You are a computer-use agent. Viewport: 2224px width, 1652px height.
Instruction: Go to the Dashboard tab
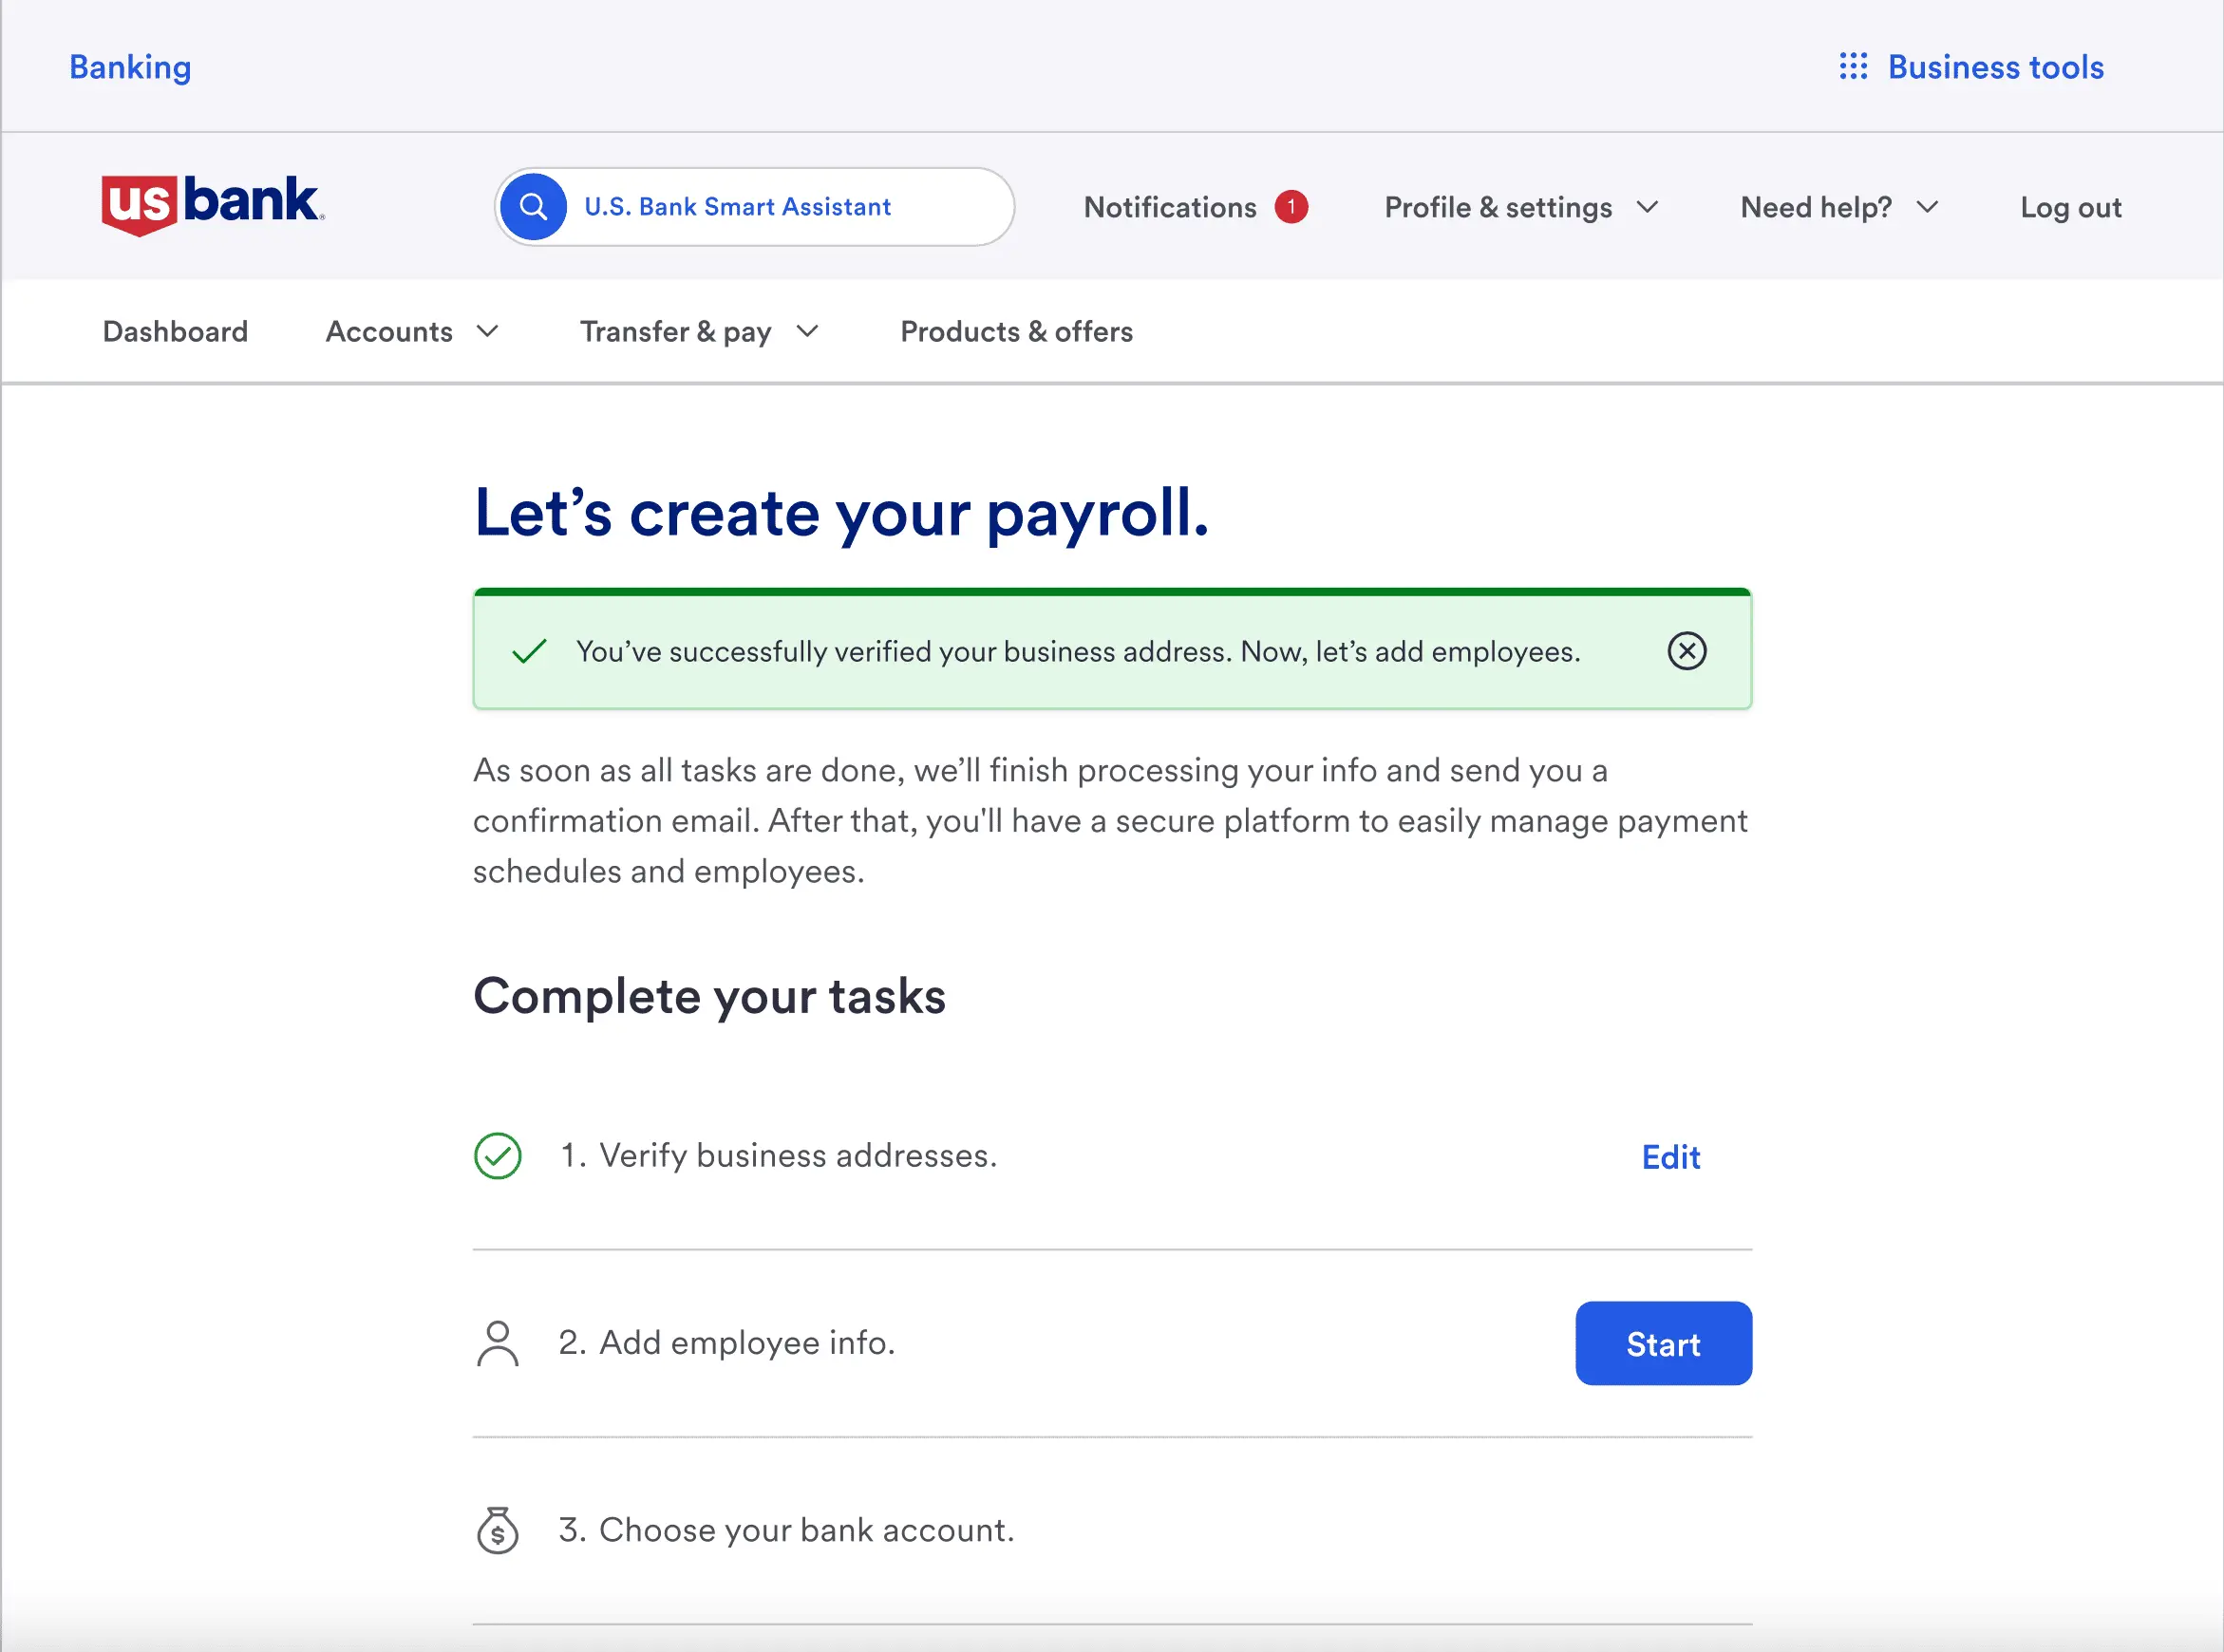click(175, 332)
